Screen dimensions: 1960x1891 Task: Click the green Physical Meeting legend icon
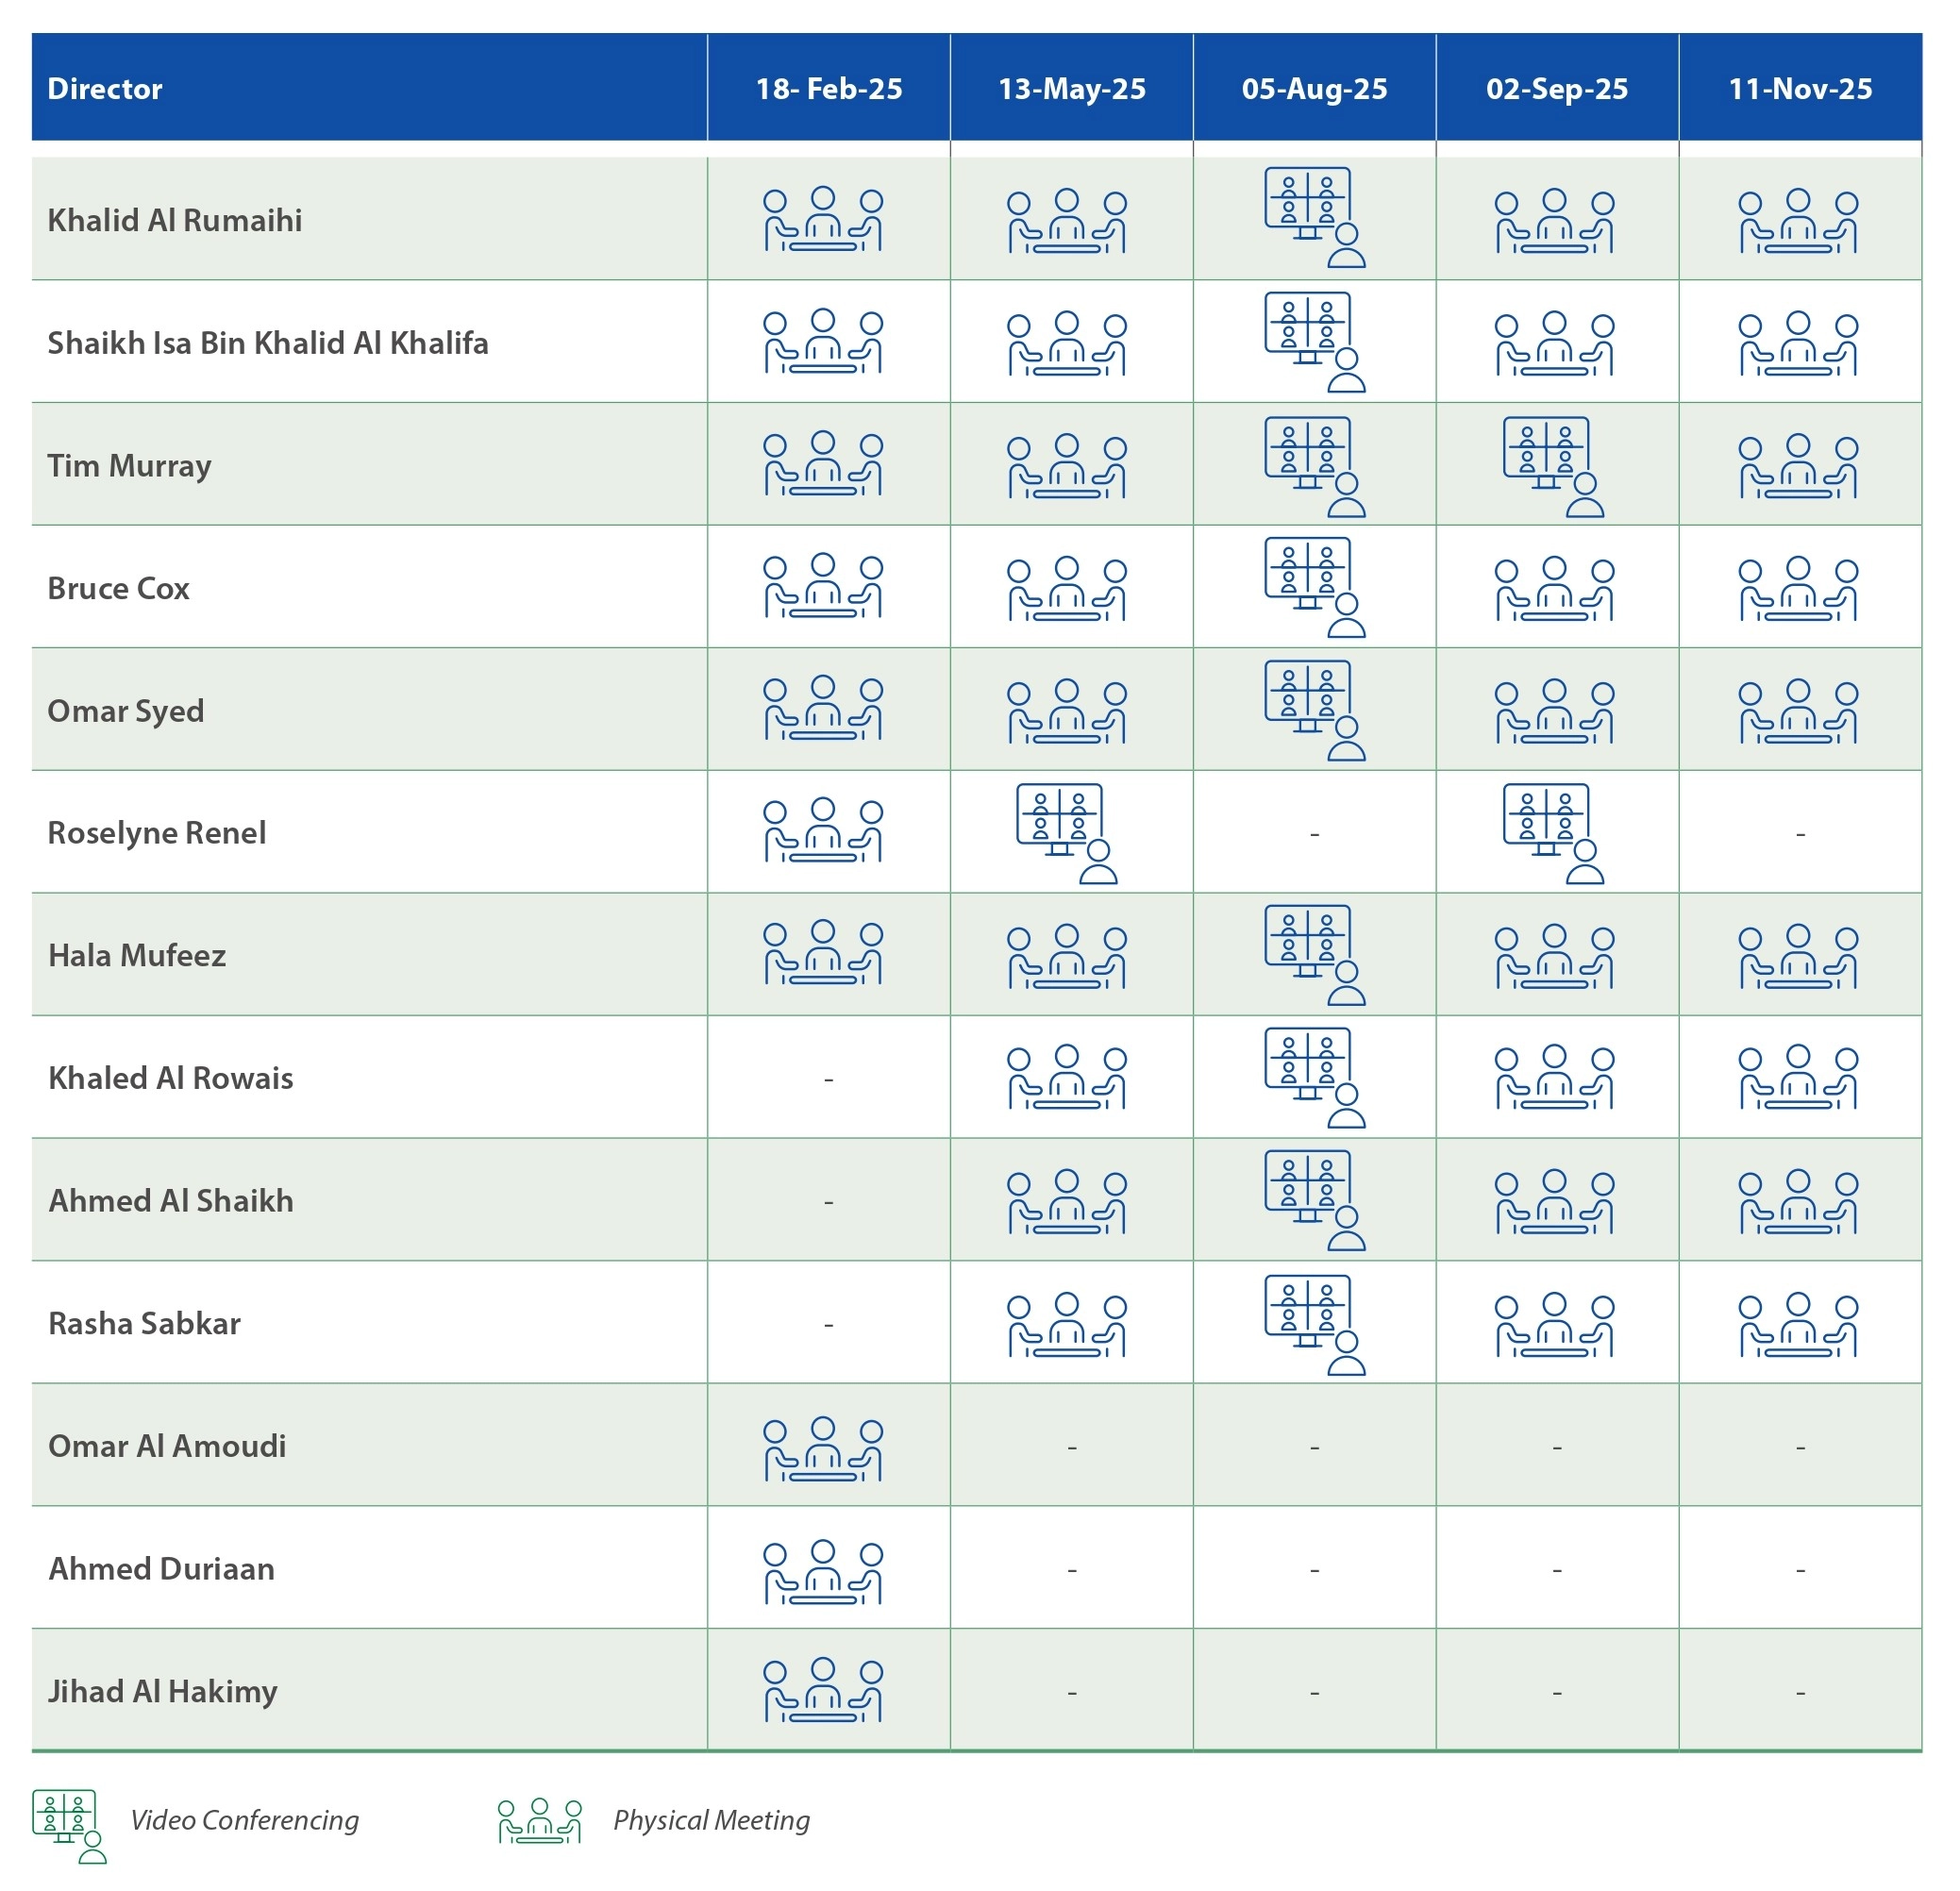click(x=540, y=1821)
